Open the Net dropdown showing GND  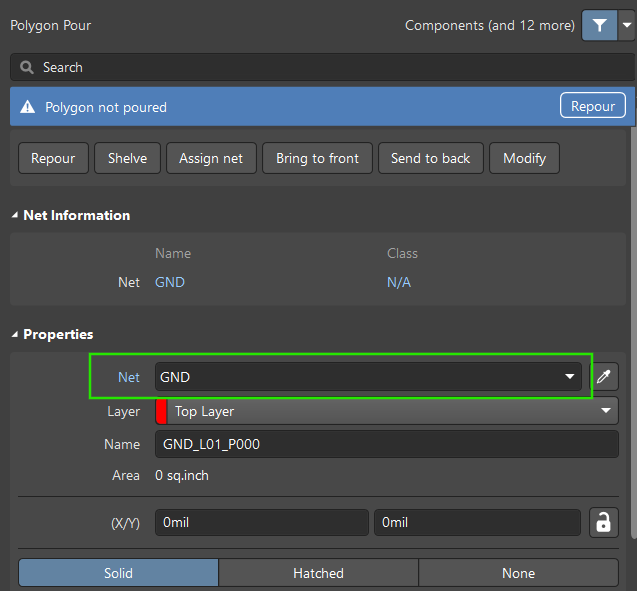coord(368,377)
